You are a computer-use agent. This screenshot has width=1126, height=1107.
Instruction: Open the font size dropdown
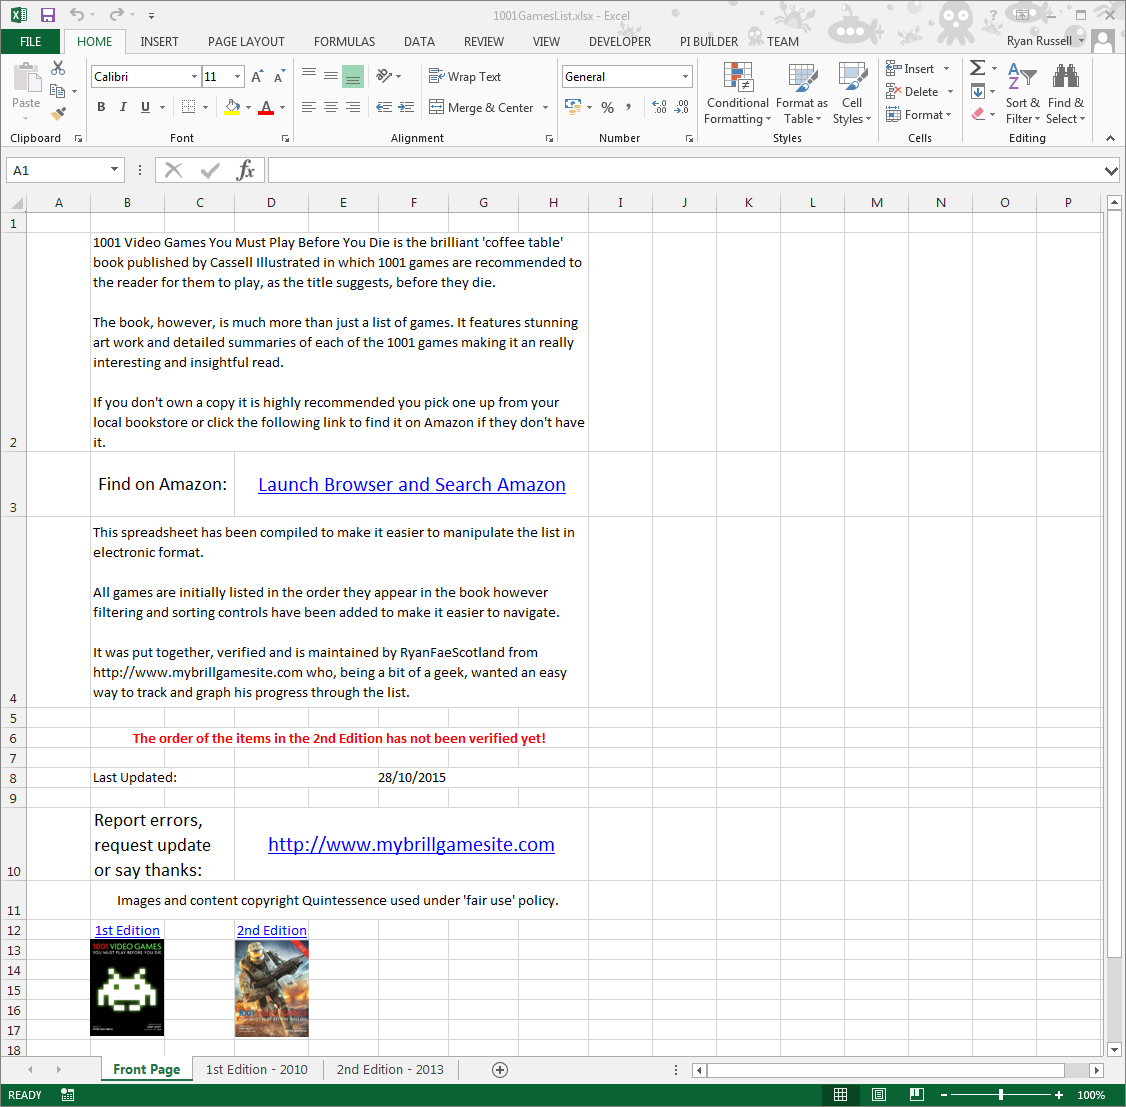tap(237, 77)
